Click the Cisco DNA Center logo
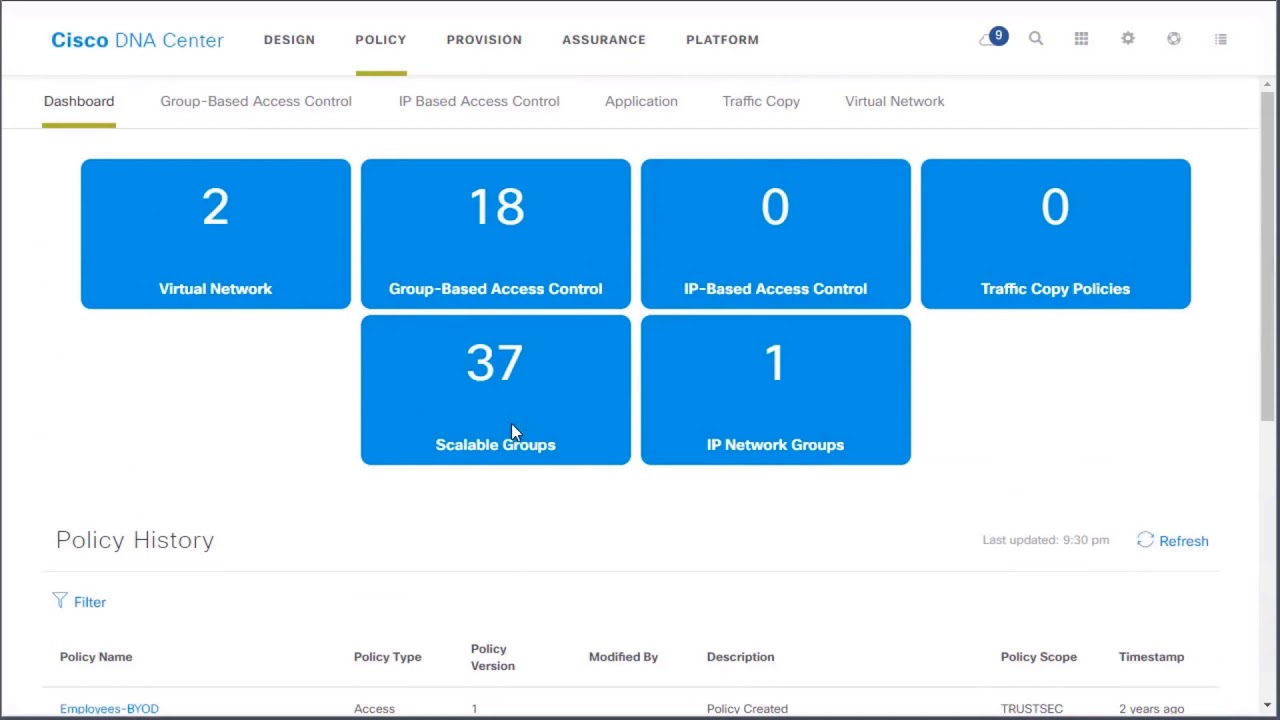The height and width of the screenshot is (720, 1280). pos(137,40)
